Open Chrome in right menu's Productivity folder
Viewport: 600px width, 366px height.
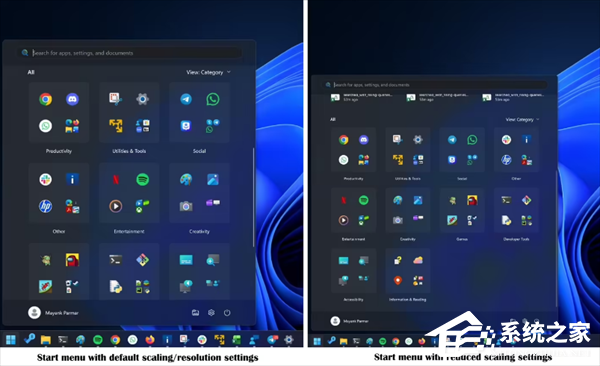coord(344,140)
